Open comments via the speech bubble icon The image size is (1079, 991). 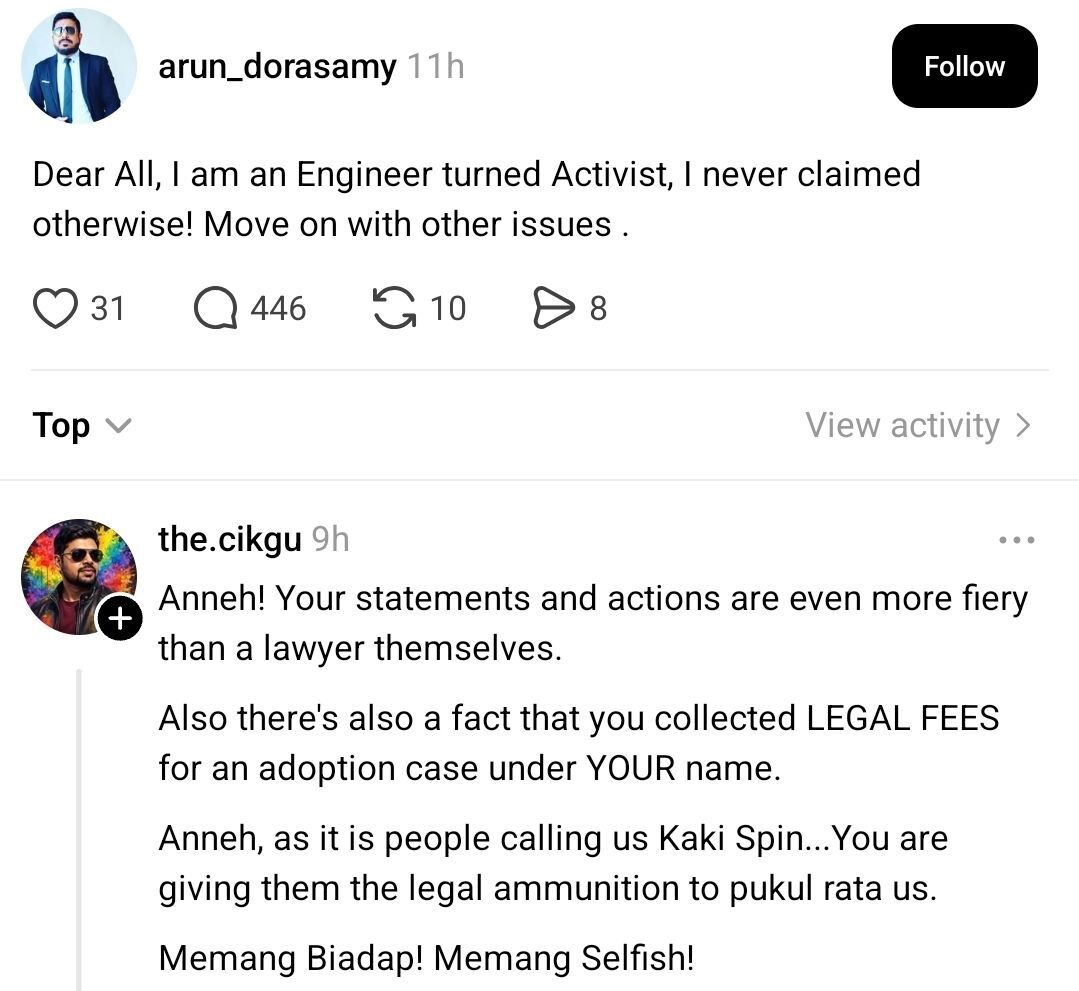pyautogui.click(x=215, y=309)
